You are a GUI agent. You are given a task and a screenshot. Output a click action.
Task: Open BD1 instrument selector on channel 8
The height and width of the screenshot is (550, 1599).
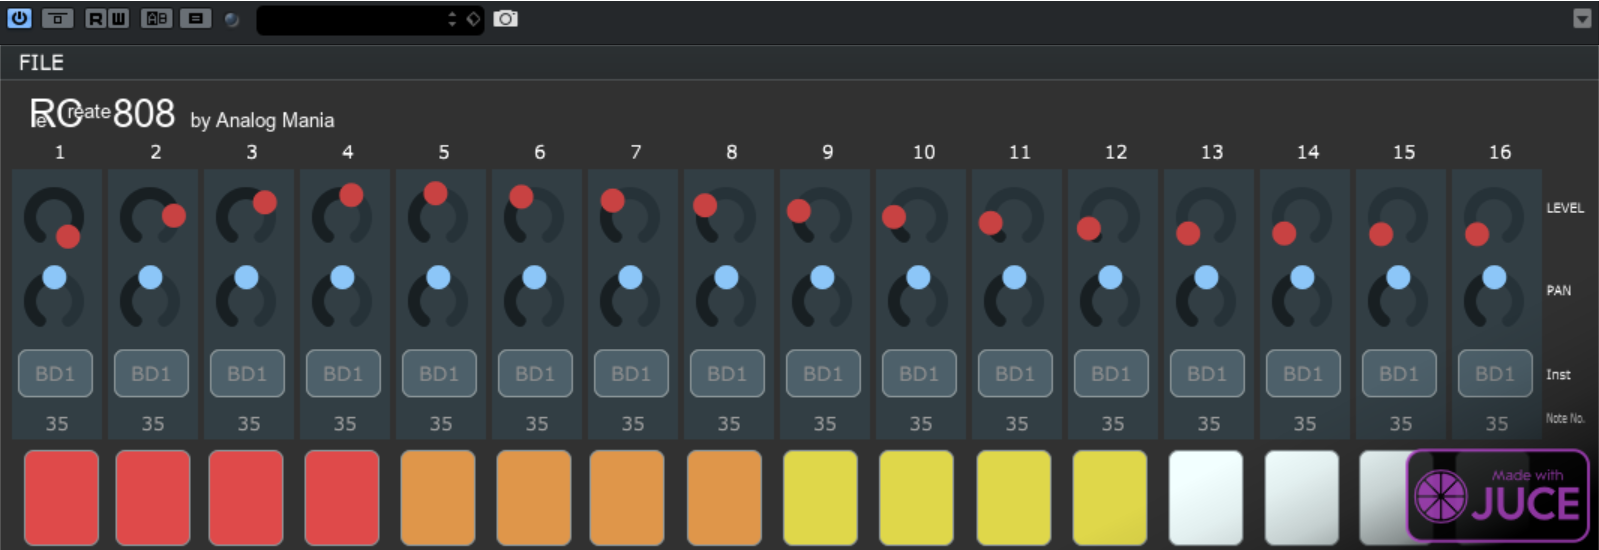coord(728,373)
